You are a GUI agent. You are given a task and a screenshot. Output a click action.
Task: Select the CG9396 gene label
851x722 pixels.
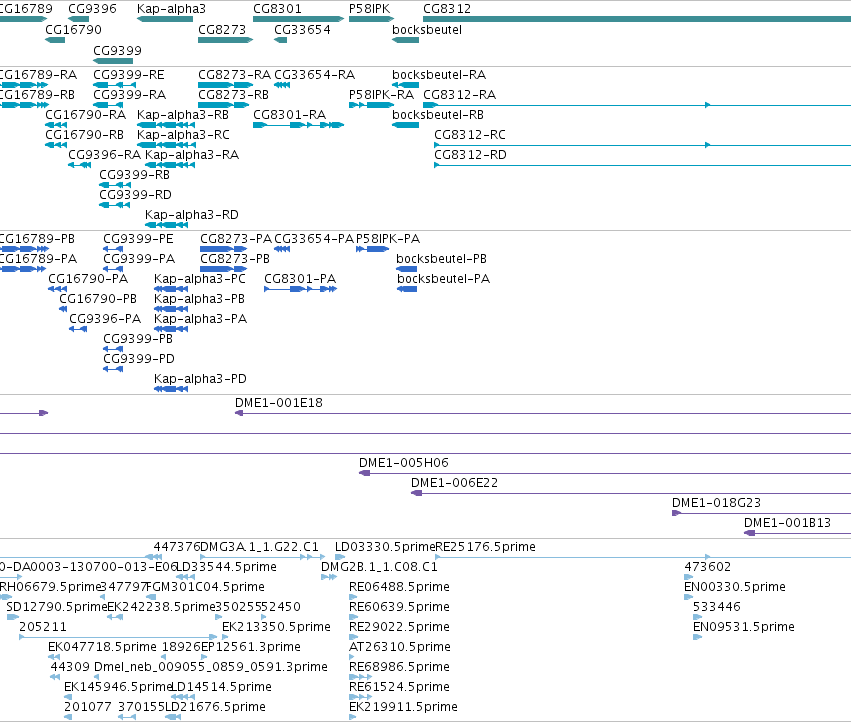(x=92, y=9)
